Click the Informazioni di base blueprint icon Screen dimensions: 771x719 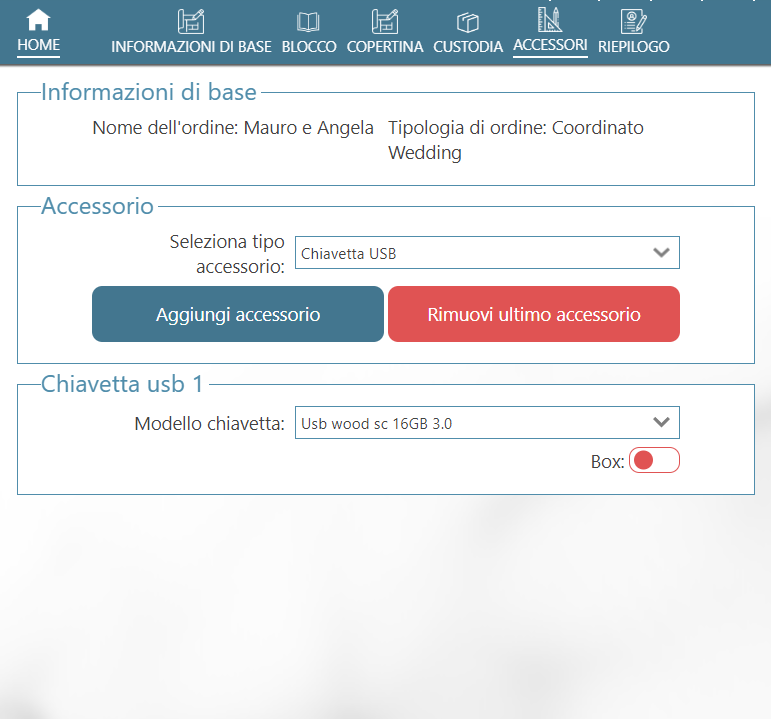pos(191,21)
